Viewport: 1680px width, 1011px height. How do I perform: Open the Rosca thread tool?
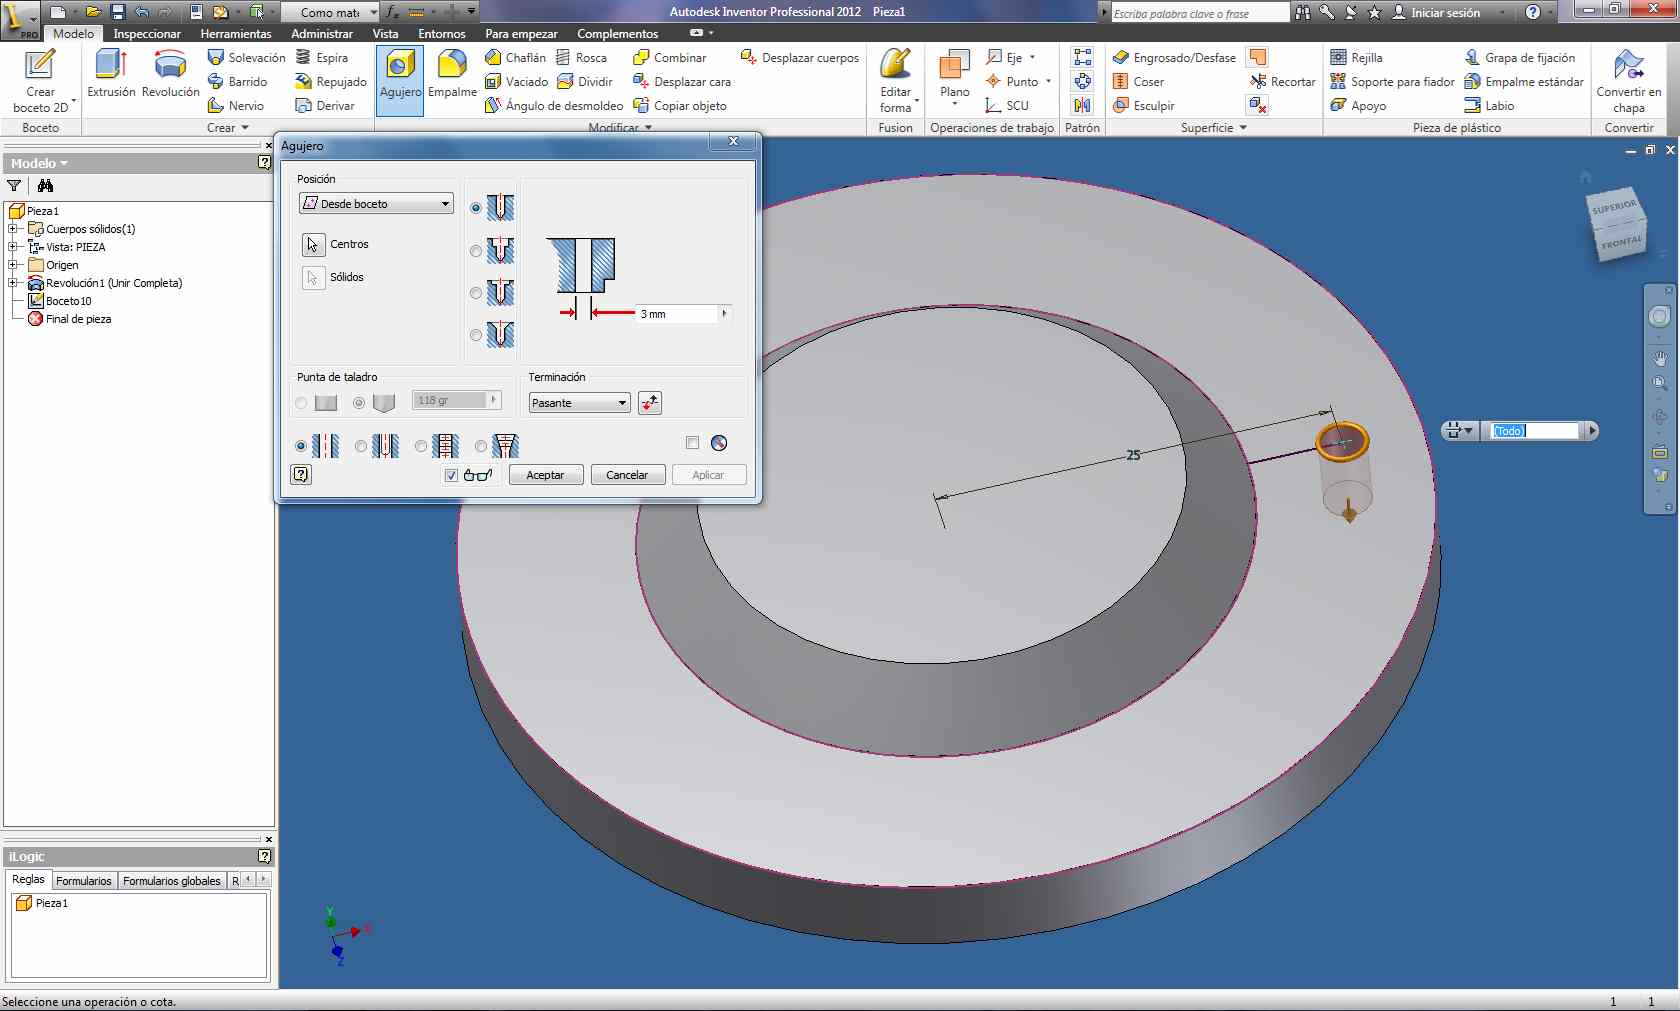coord(581,58)
